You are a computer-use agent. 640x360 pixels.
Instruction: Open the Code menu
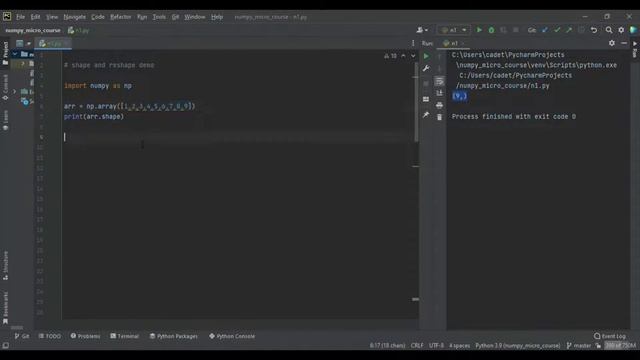click(x=98, y=17)
